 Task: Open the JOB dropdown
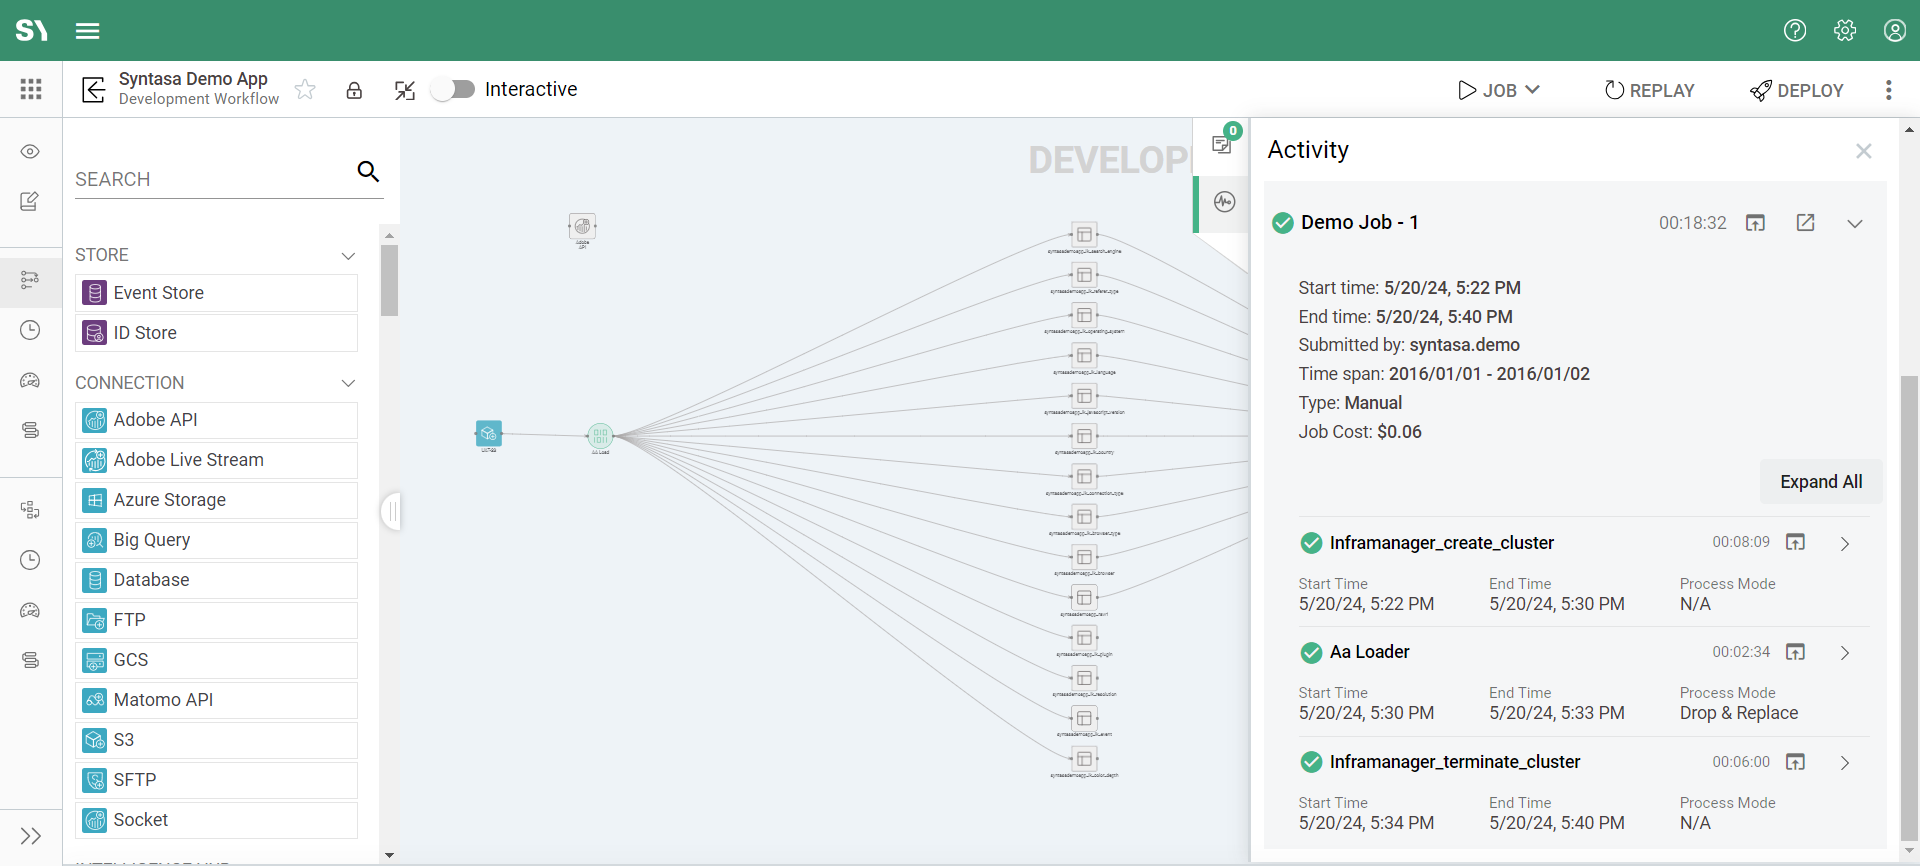tap(1498, 90)
